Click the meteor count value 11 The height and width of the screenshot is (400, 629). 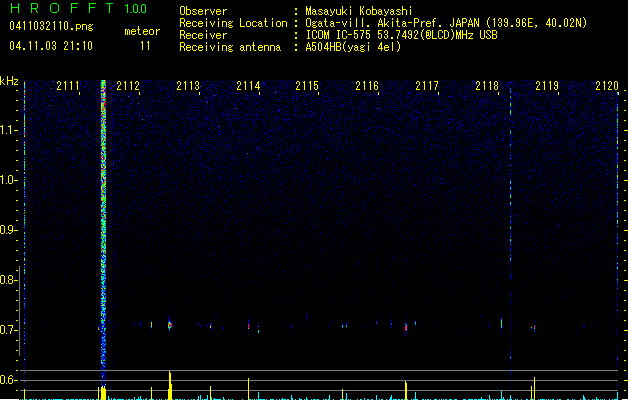145,46
